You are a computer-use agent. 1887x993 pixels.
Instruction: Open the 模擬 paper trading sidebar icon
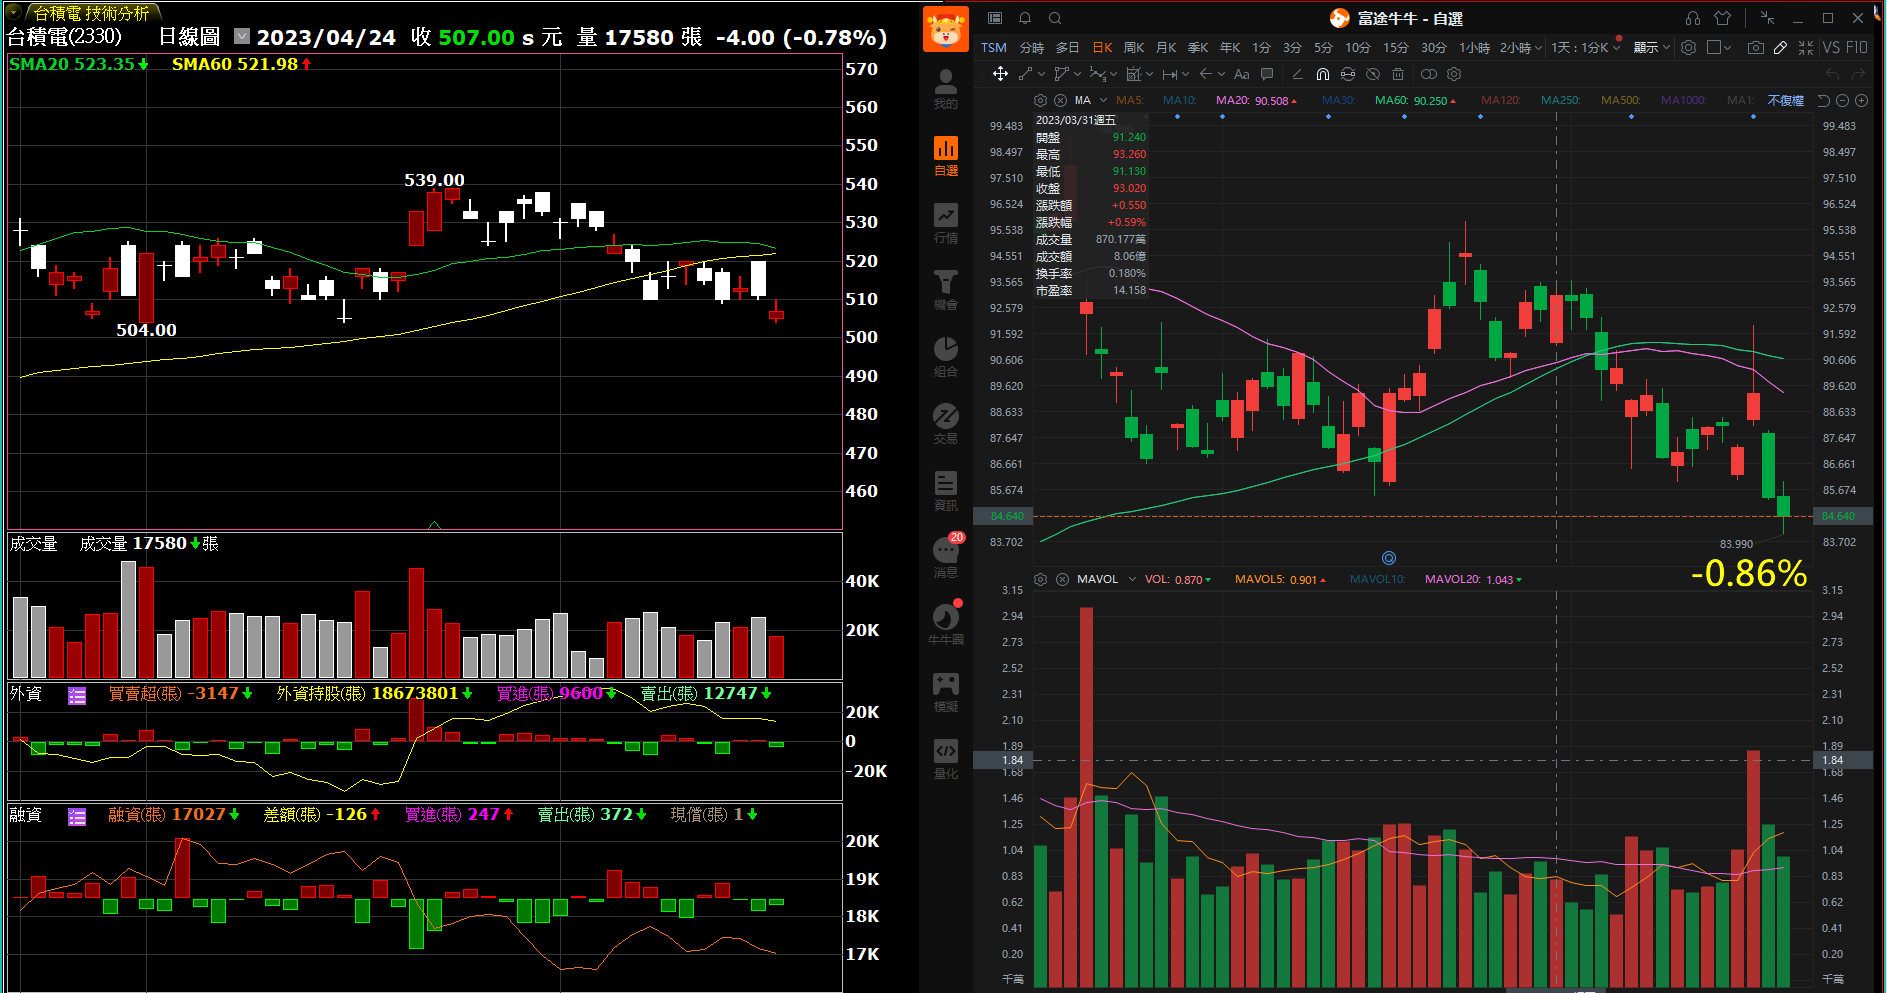click(945, 691)
